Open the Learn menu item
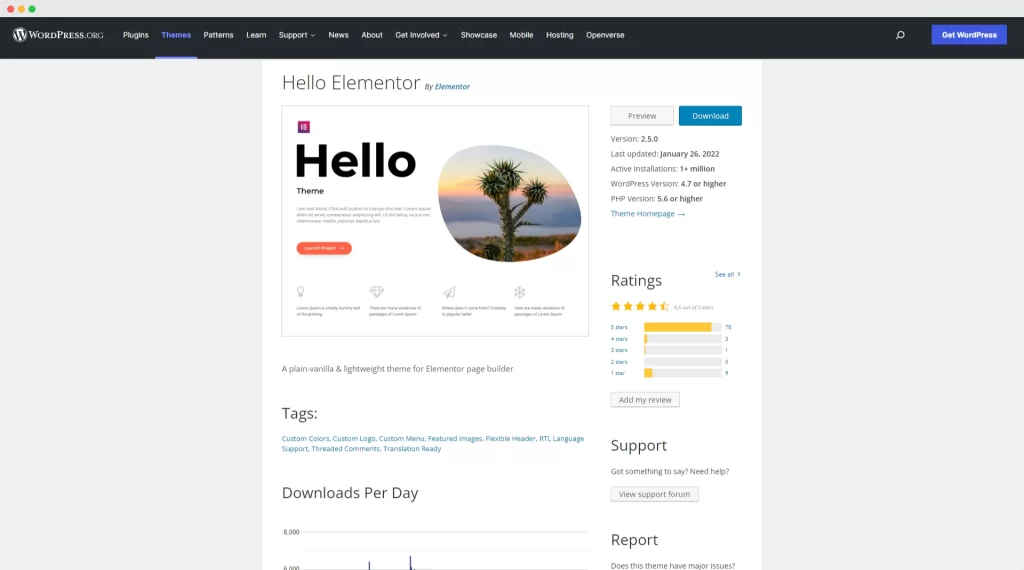The image size is (1024, 570). 256,35
